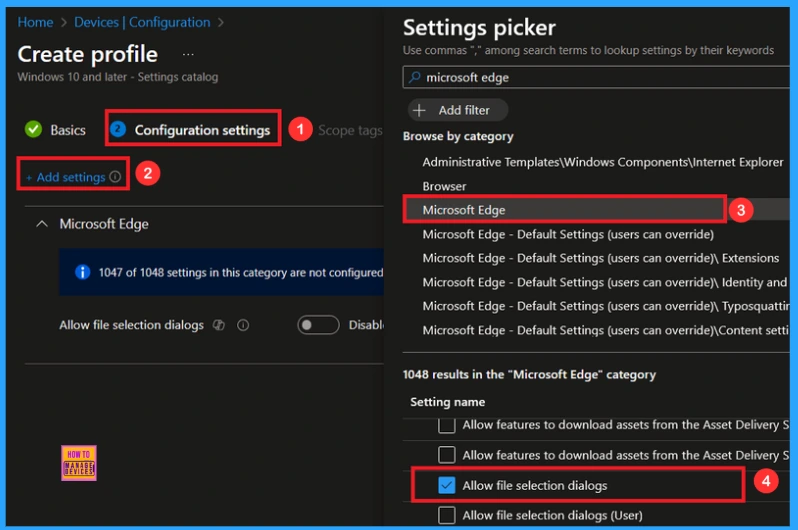The height and width of the screenshot is (530, 798).
Task: Select Microsoft Edge - Default Settings (users can override)
Action: point(568,234)
